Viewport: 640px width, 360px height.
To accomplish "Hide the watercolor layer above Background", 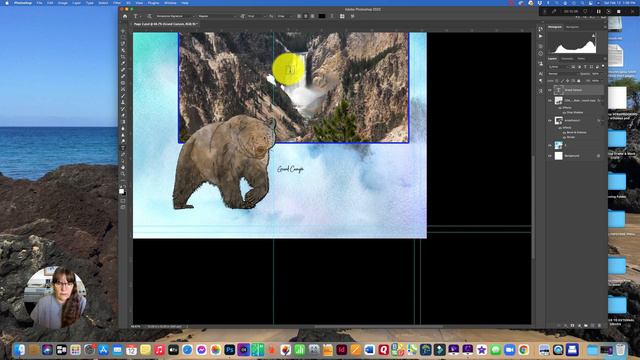I will (x=550, y=145).
